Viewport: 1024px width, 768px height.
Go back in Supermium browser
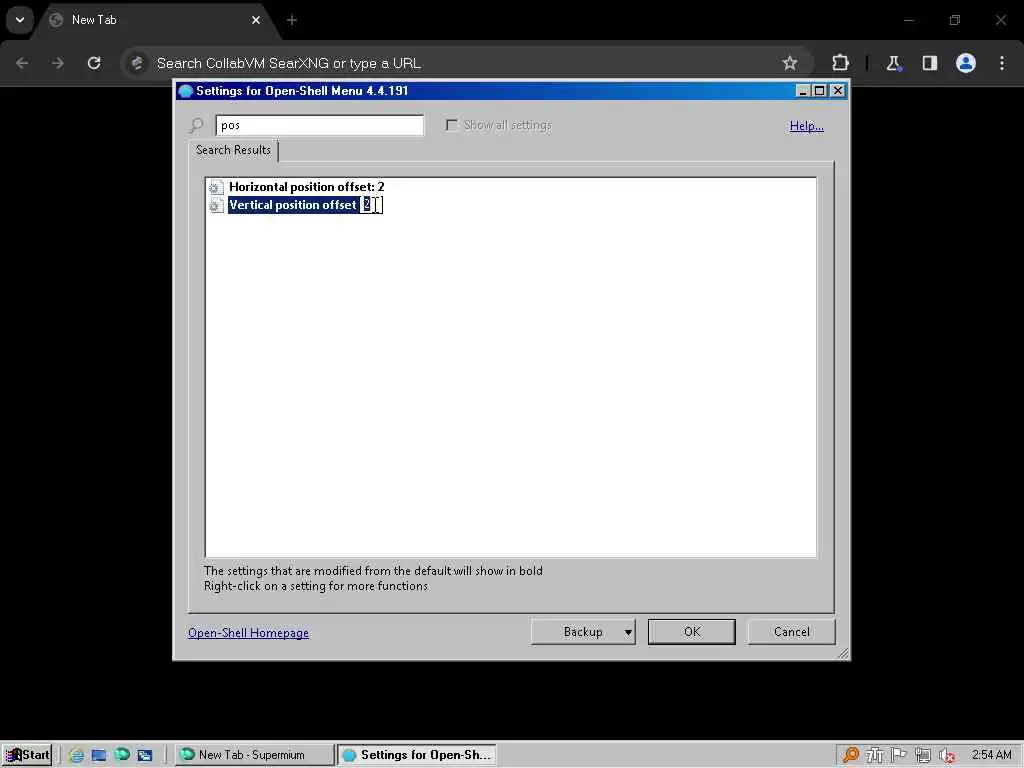coord(22,63)
